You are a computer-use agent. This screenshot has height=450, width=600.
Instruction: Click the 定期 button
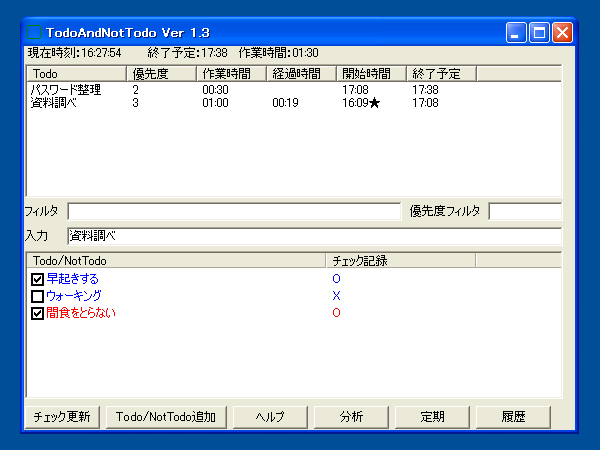tap(432, 417)
